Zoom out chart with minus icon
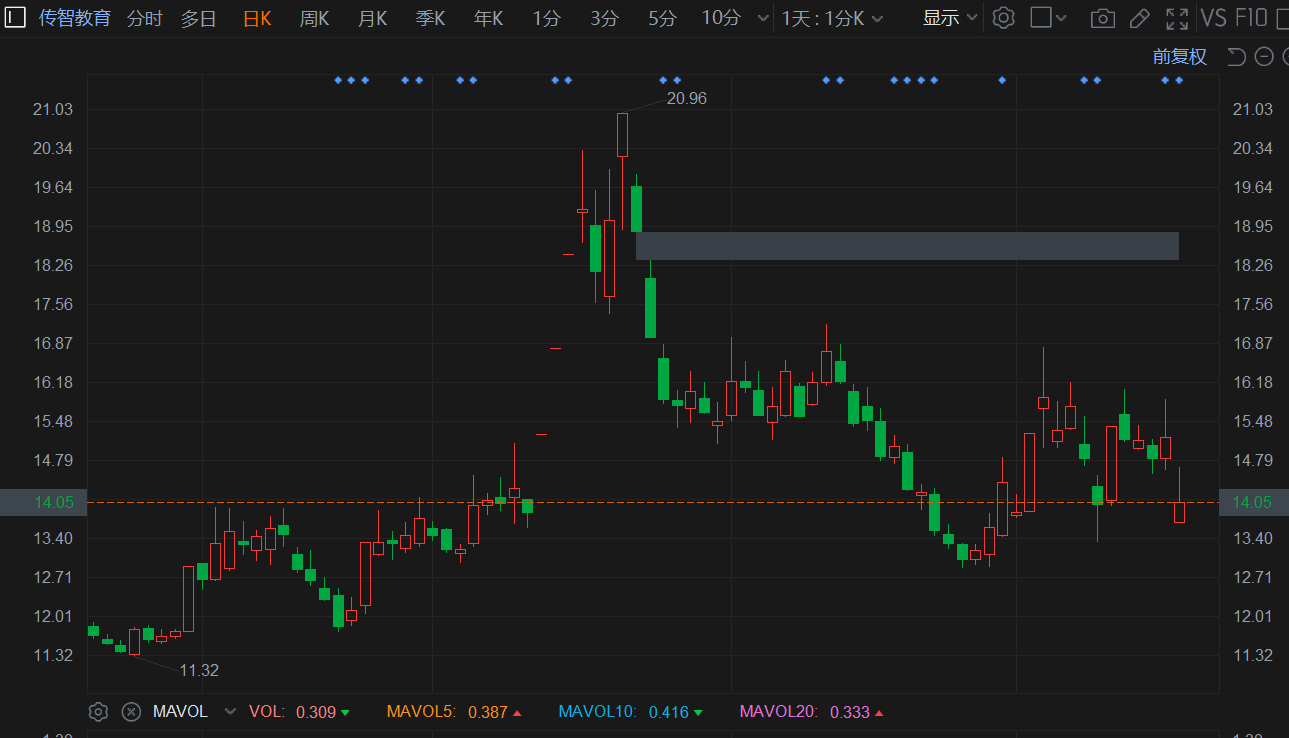This screenshot has height=738, width=1289. [x=1263, y=57]
